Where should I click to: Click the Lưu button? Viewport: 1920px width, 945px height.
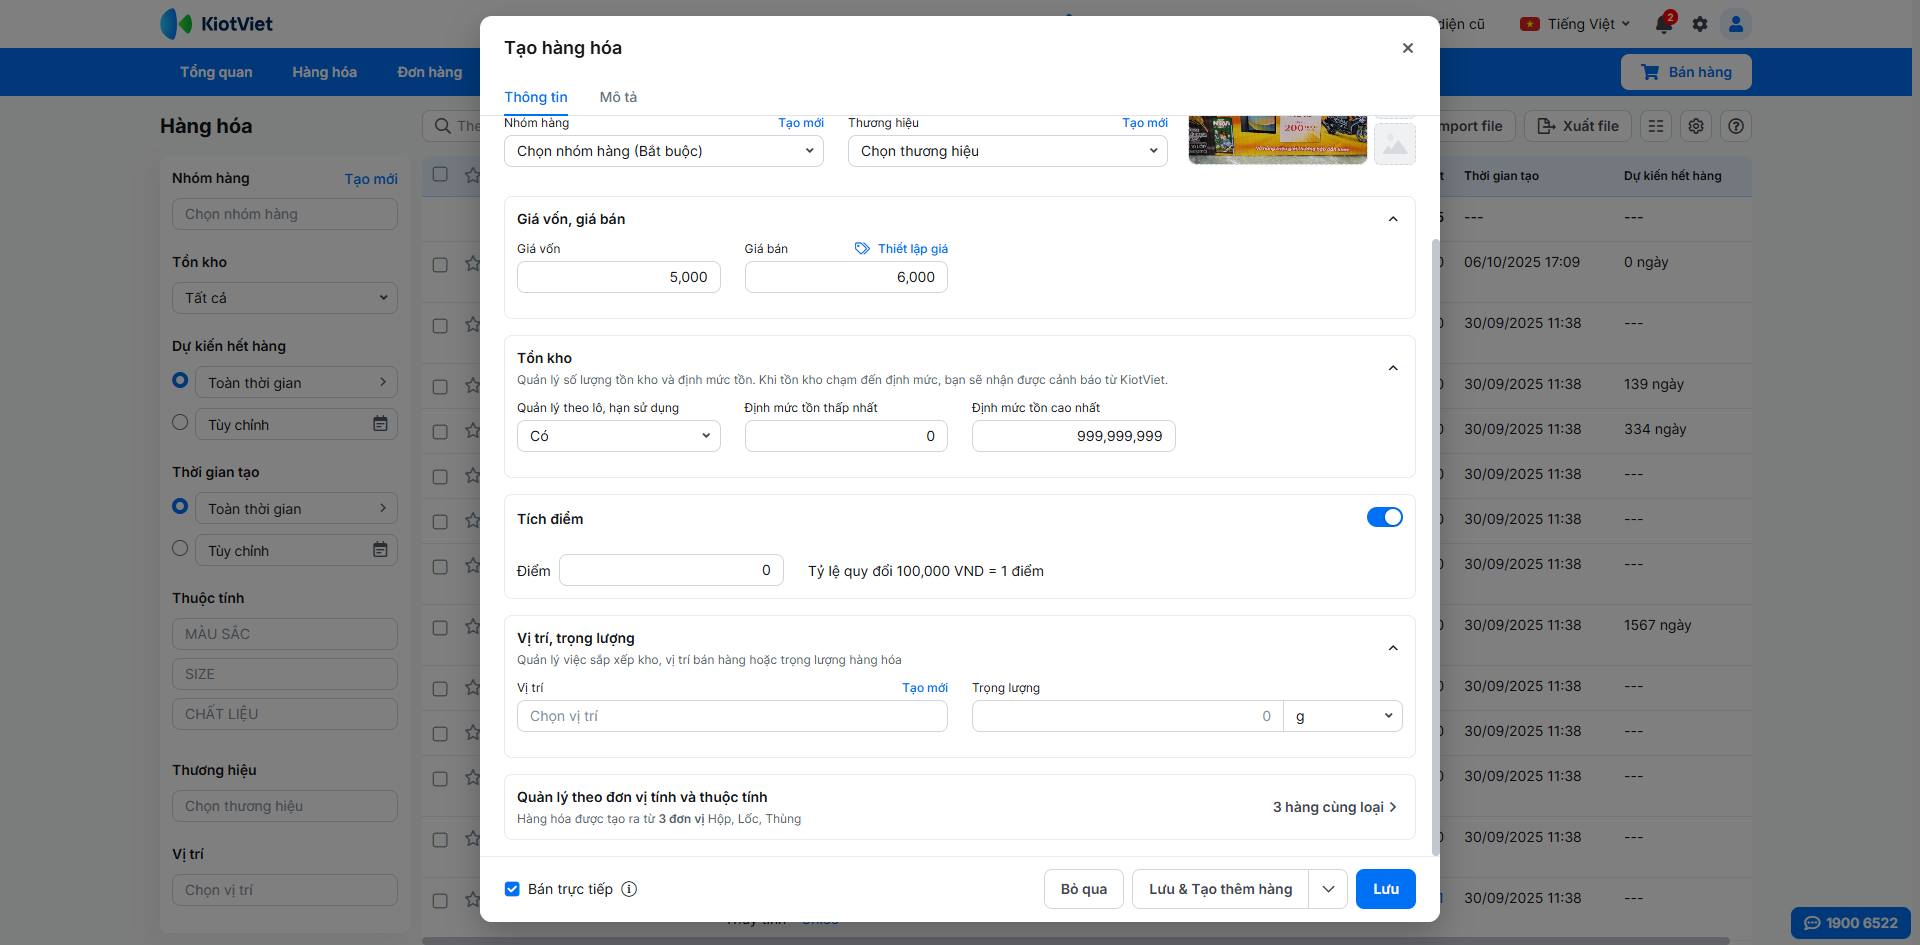1385,889
